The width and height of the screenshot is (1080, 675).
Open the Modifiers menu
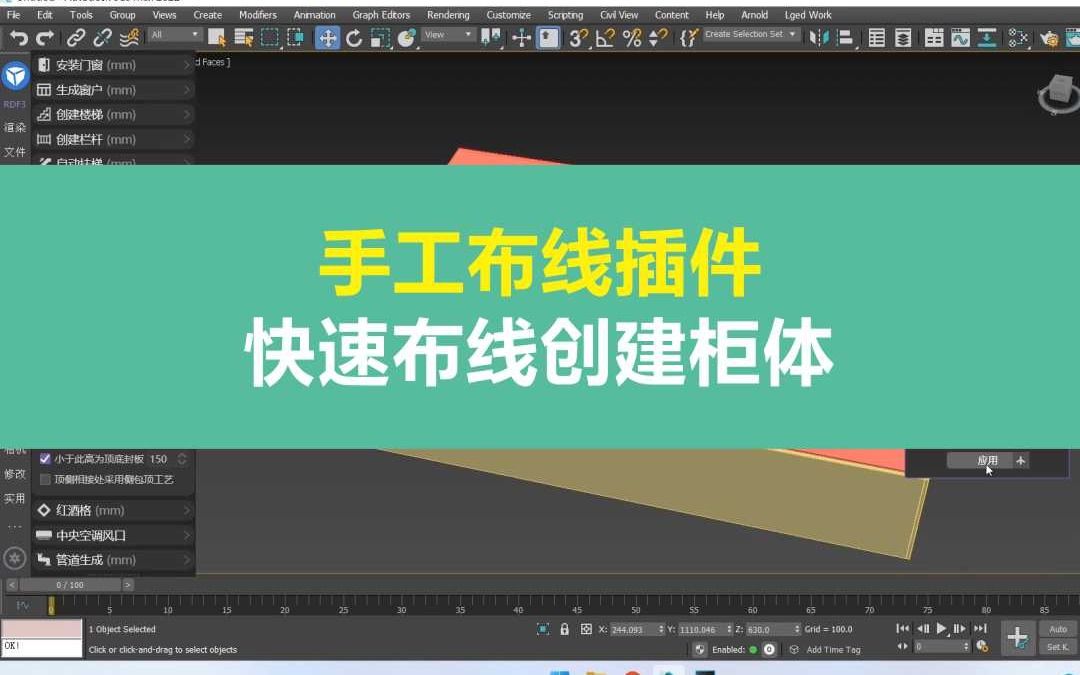point(258,14)
